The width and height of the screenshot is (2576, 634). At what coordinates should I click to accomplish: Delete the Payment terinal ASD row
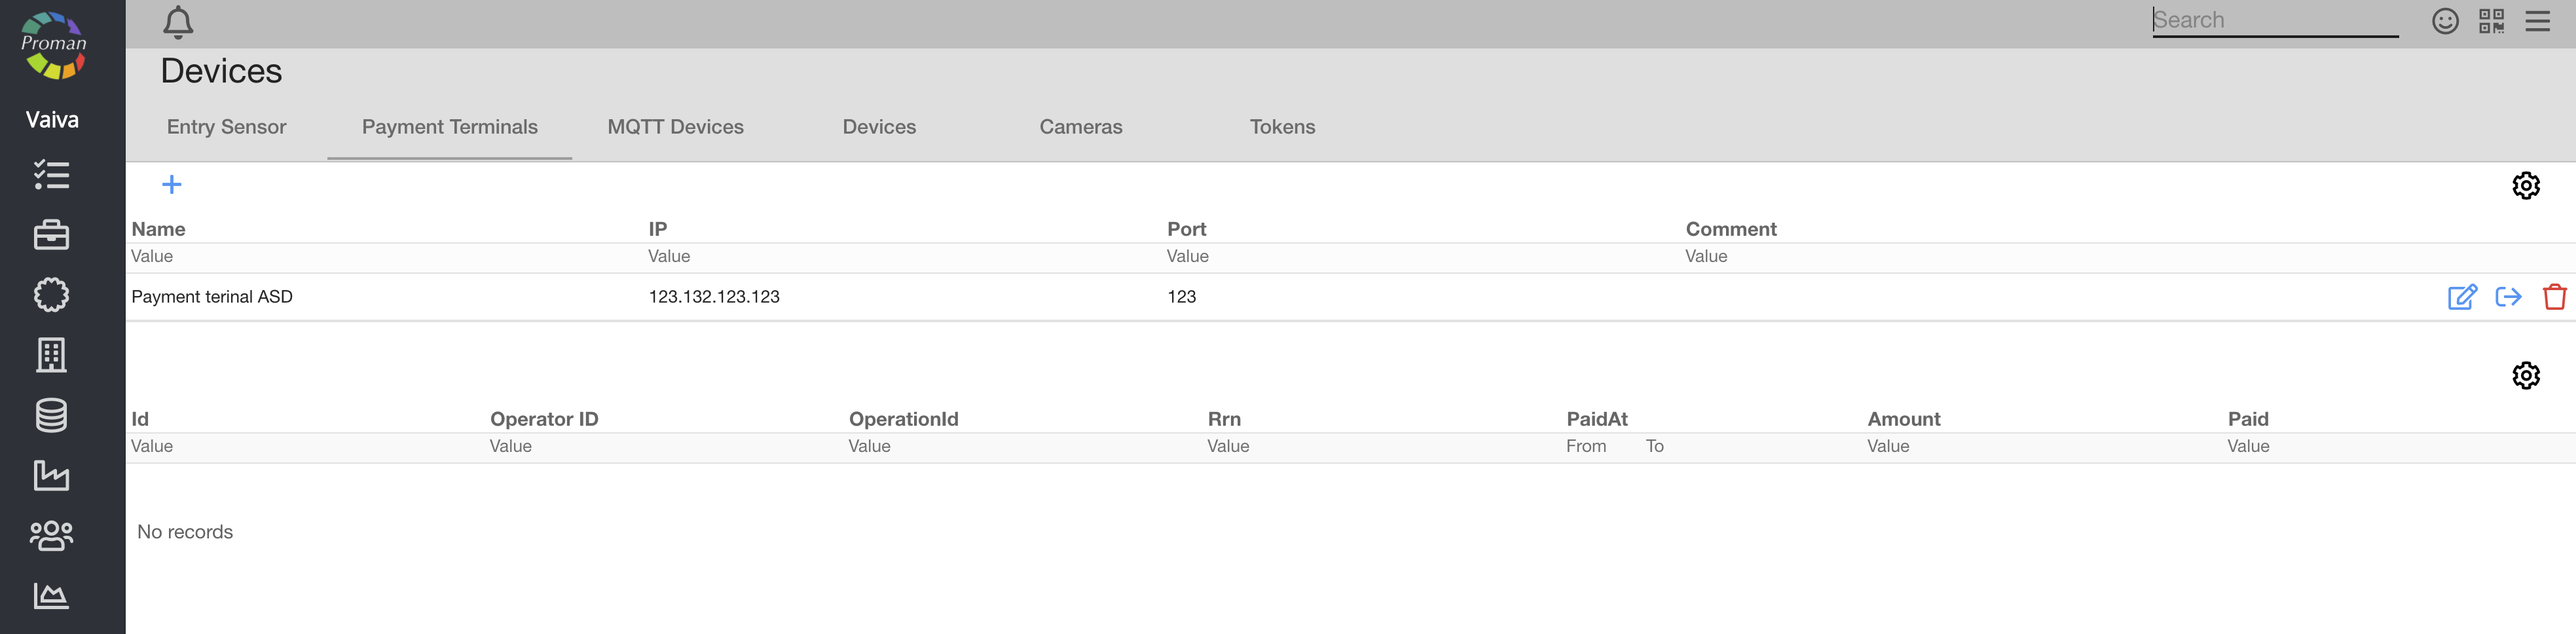pyautogui.click(x=2554, y=297)
